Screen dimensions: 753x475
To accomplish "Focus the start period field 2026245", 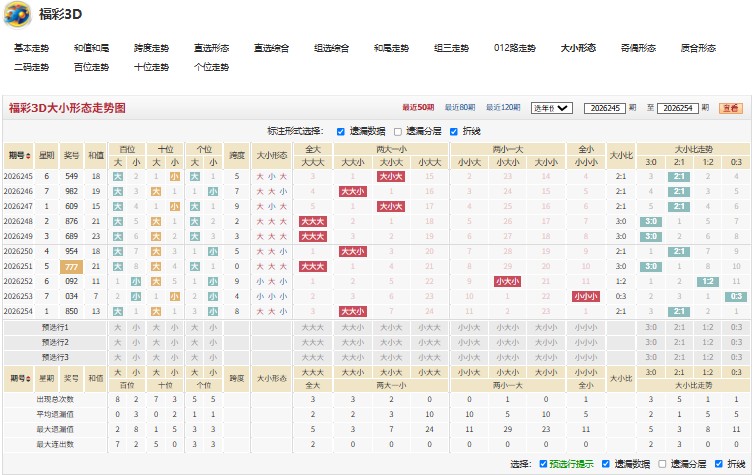I will (x=605, y=108).
